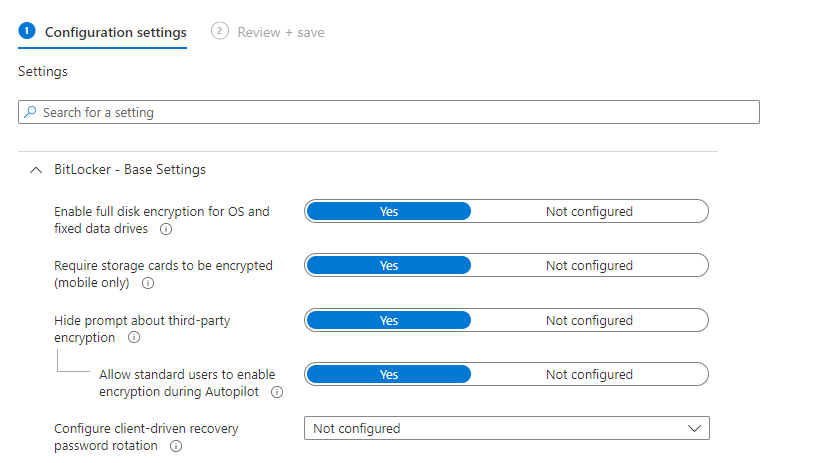
Task: Switch to Review + save tab
Action: pyautogui.click(x=281, y=32)
